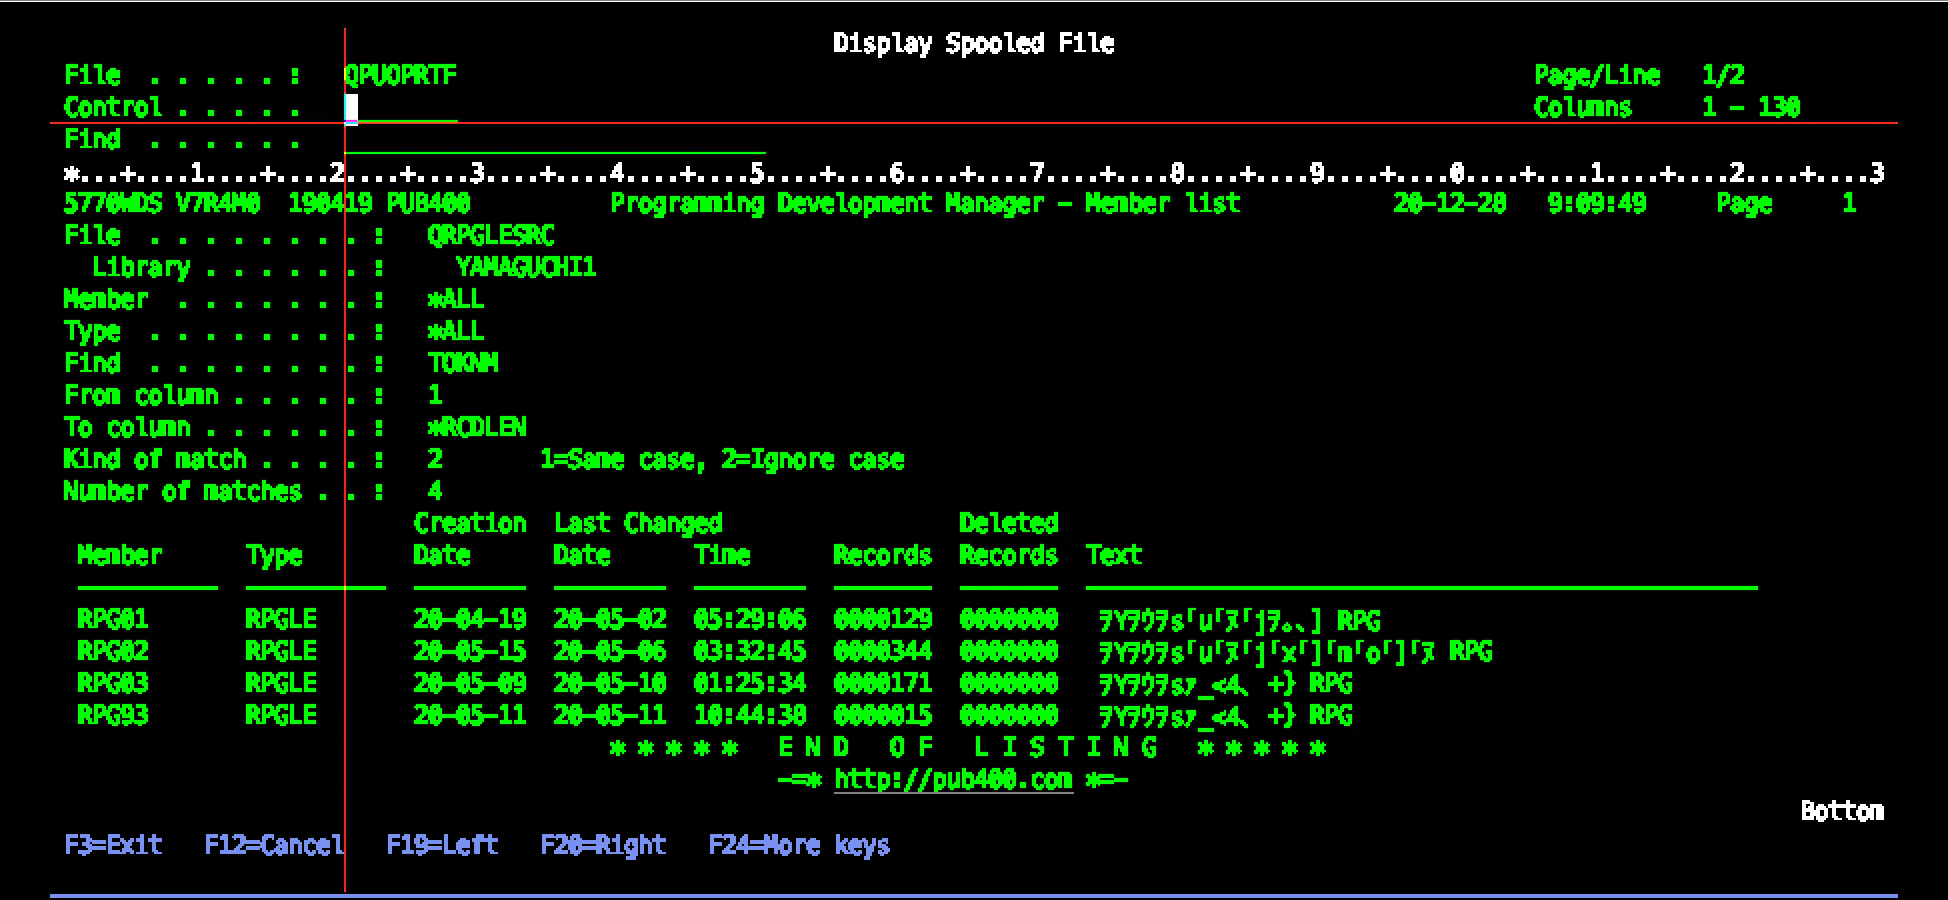
Task: Click the records count 0000344
Action: coord(883,651)
